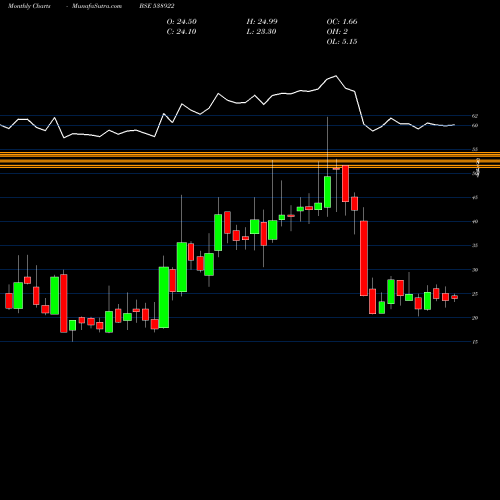Select the low value "L: 23.30"
The height and width of the screenshot is (500, 500).
pos(261,32)
